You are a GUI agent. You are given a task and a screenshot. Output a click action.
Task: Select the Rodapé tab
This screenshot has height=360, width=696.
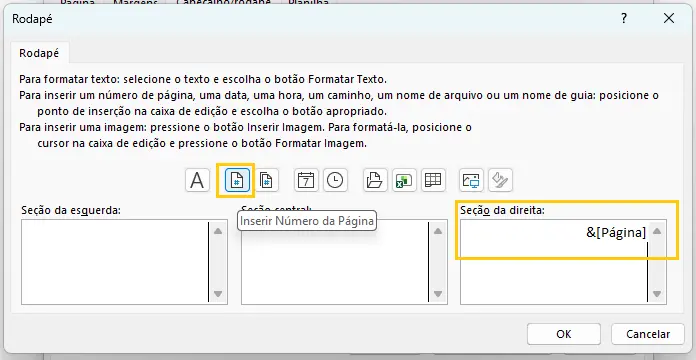click(x=39, y=53)
